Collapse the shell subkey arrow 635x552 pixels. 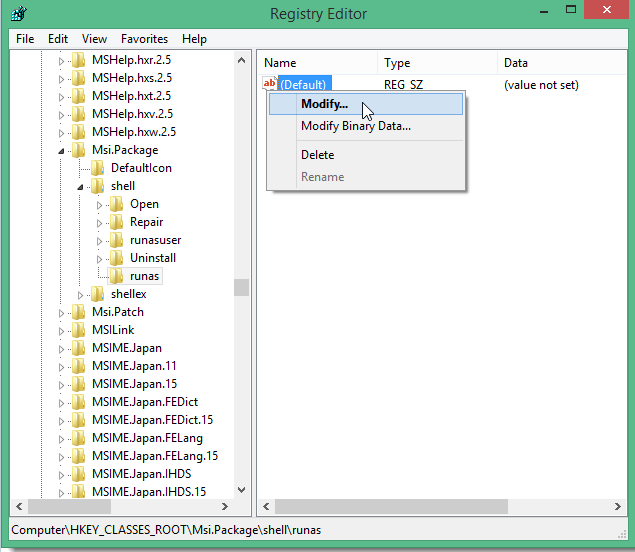(80, 187)
